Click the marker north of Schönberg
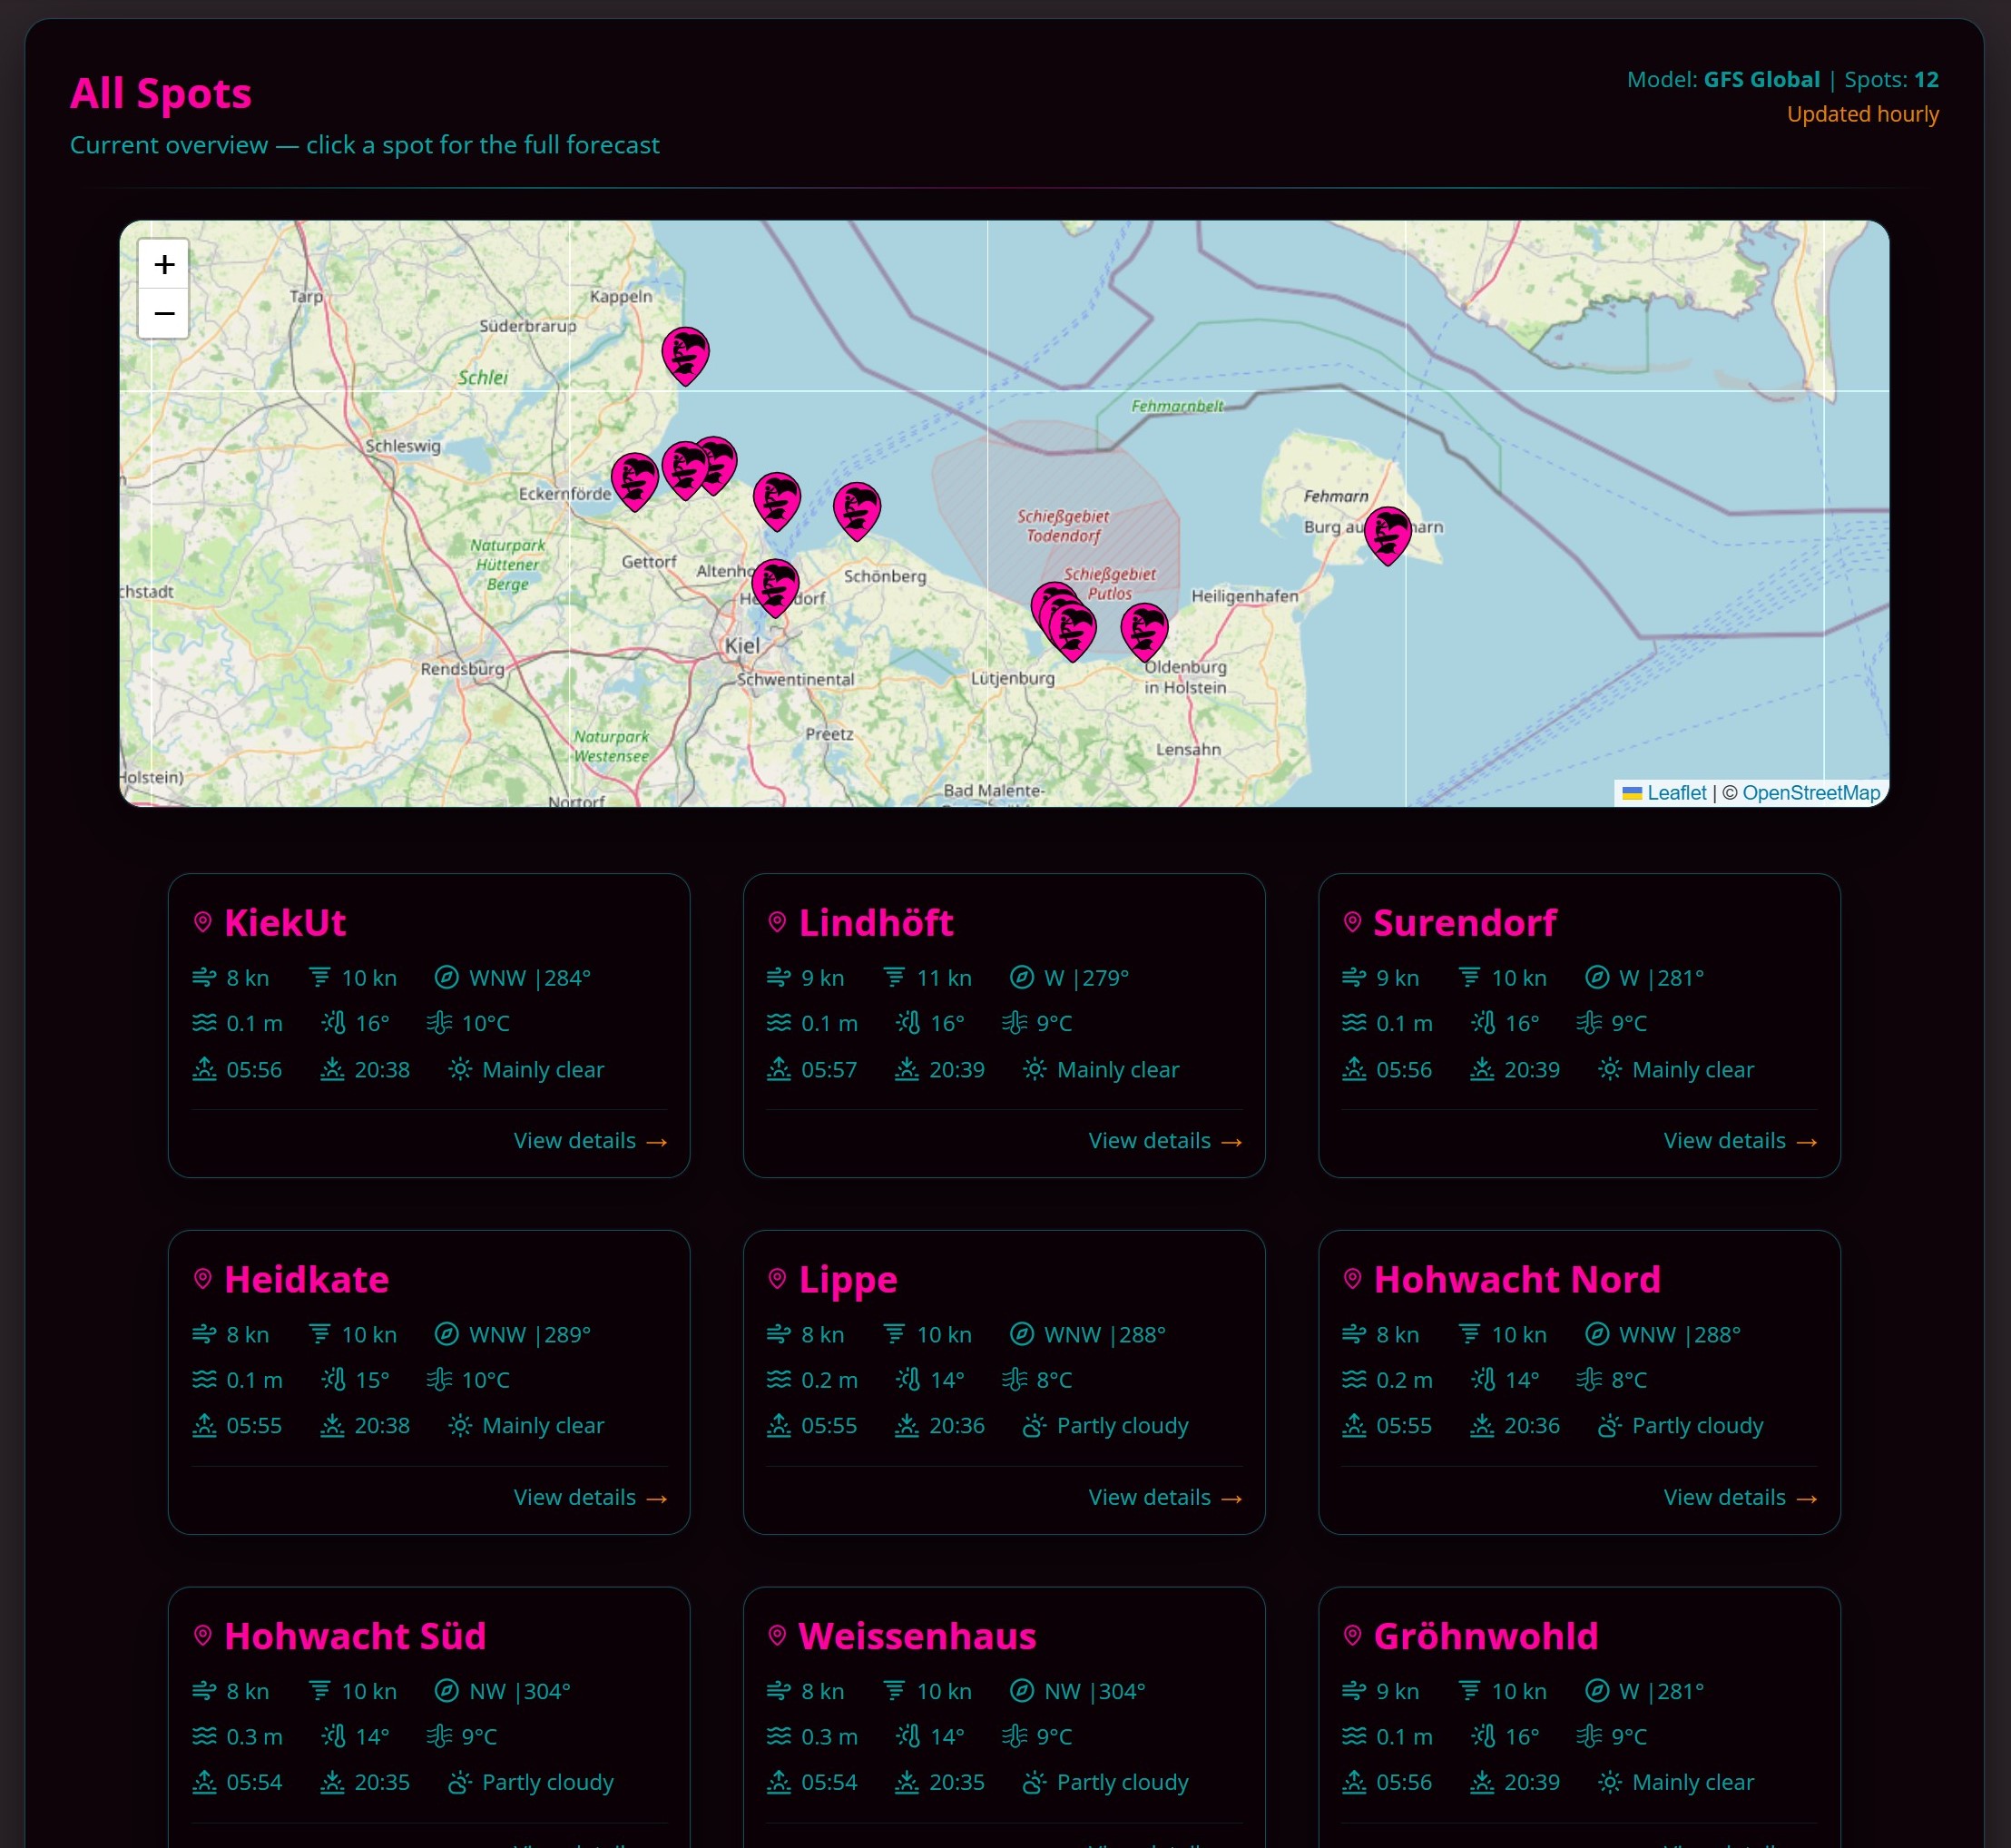The height and width of the screenshot is (1848, 2011). (857, 508)
